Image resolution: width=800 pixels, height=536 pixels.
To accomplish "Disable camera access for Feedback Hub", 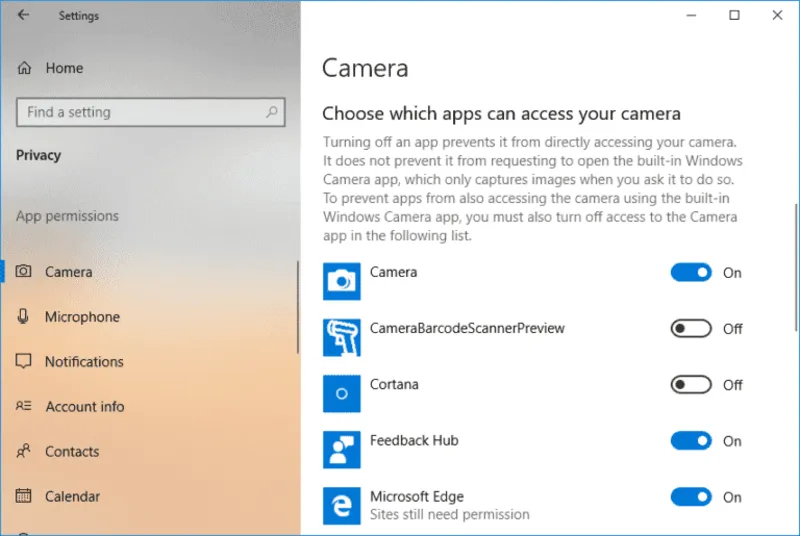I will (691, 441).
